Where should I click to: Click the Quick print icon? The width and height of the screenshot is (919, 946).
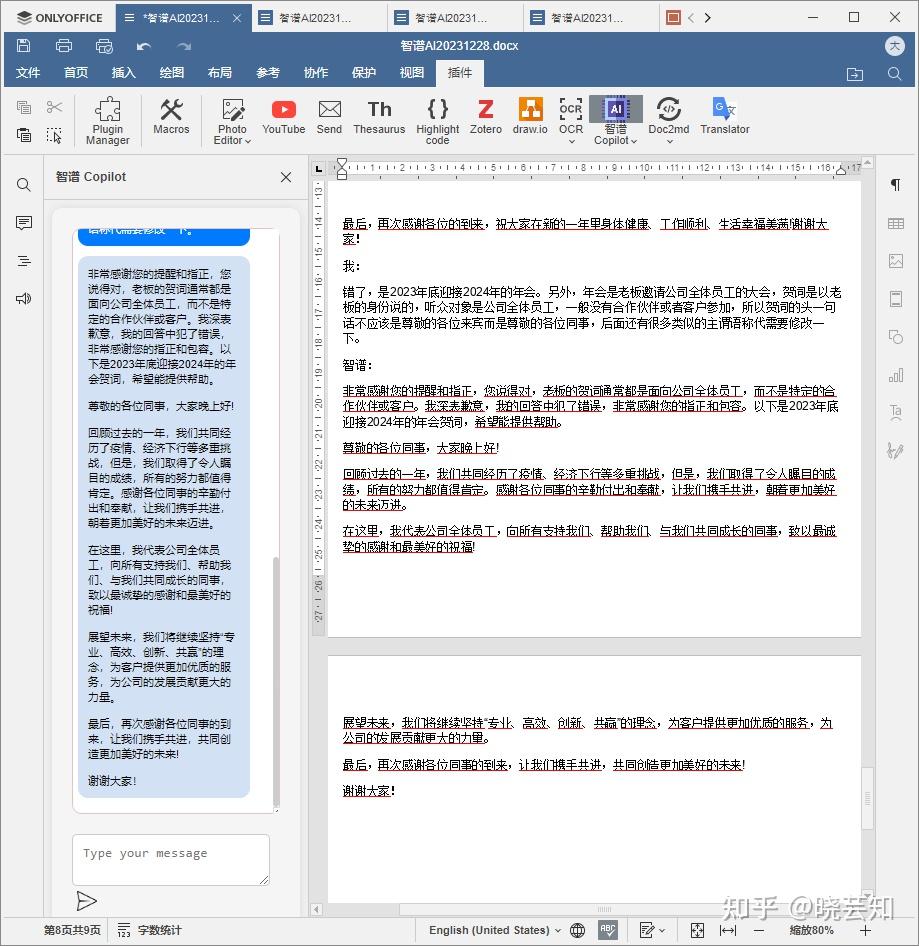[x=104, y=45]
